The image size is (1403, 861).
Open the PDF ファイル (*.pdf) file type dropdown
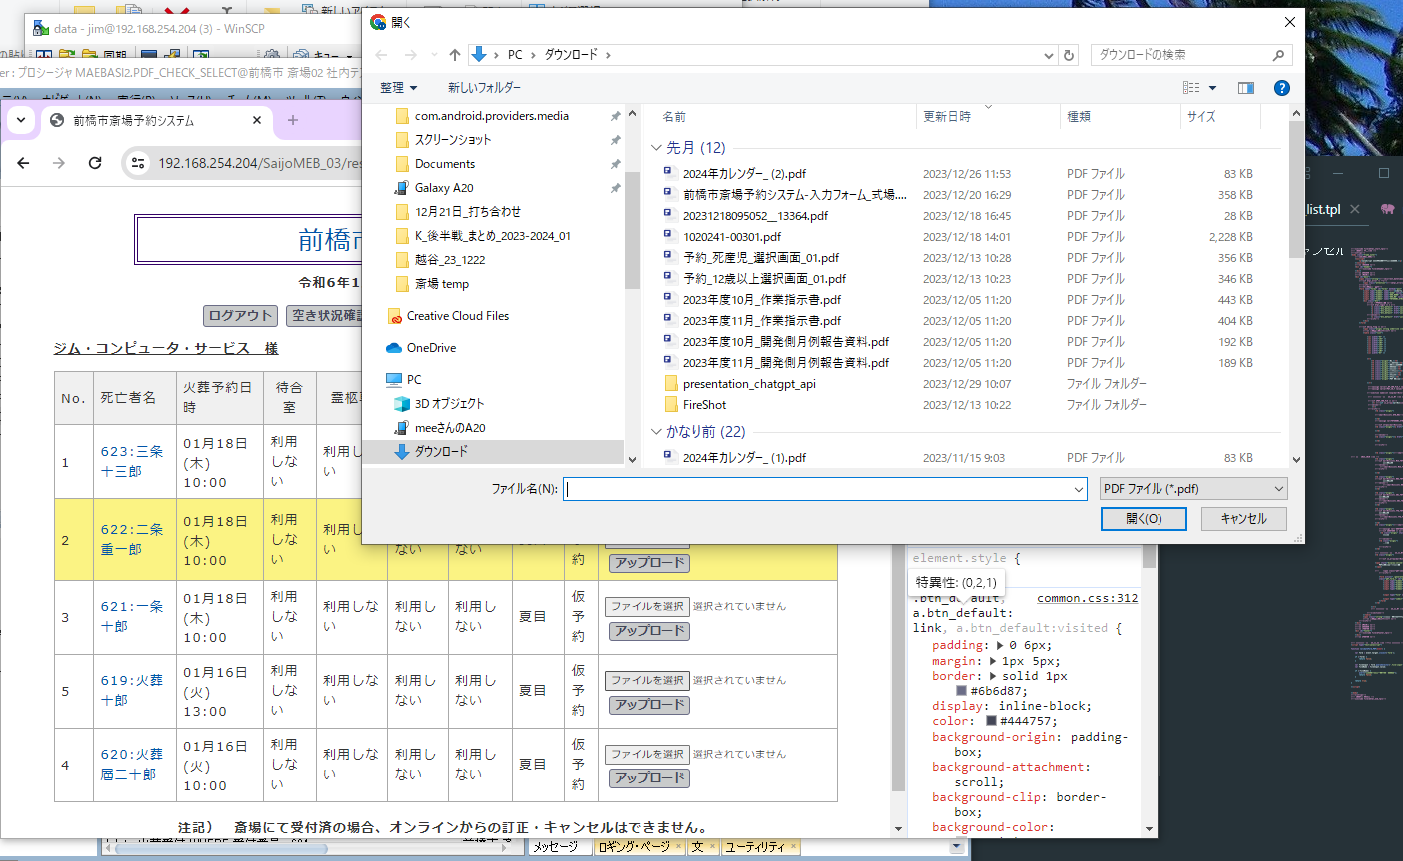pyautogui.click(x=1191, y=488)
